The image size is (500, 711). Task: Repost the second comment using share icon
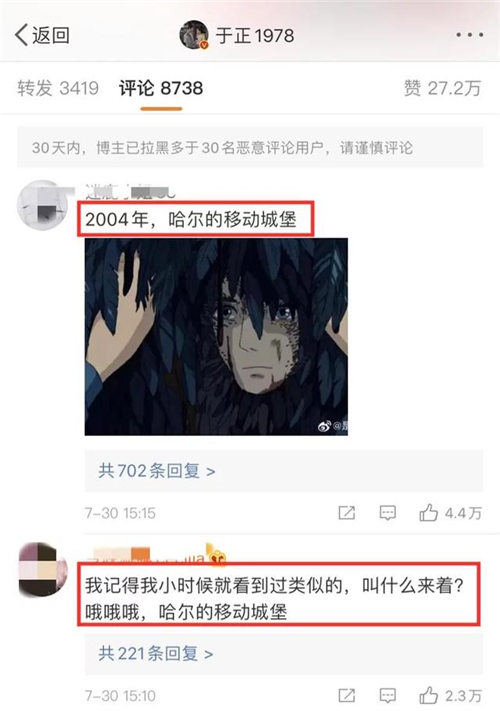[347, 695]
